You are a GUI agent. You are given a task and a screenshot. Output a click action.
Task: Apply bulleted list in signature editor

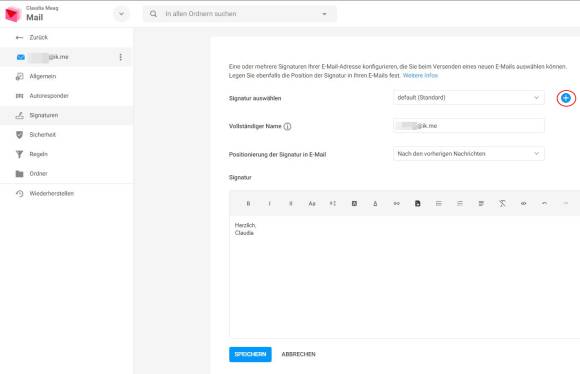pyautogui.click(x=439, y=203)
